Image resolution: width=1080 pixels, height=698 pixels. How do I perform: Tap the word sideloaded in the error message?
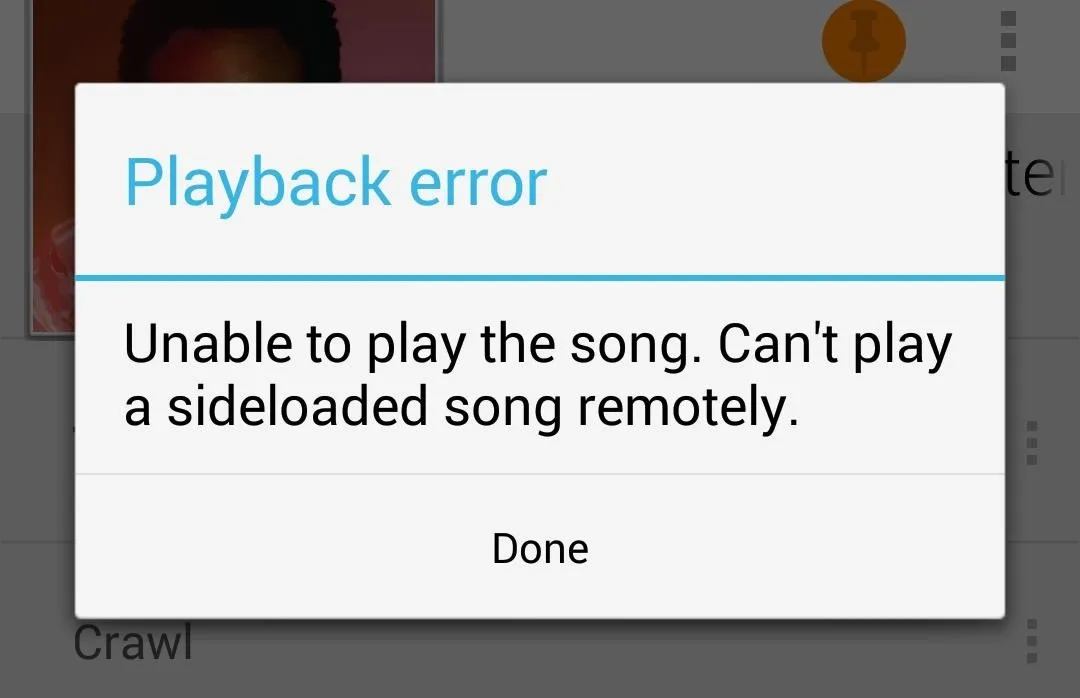(298, 406)
